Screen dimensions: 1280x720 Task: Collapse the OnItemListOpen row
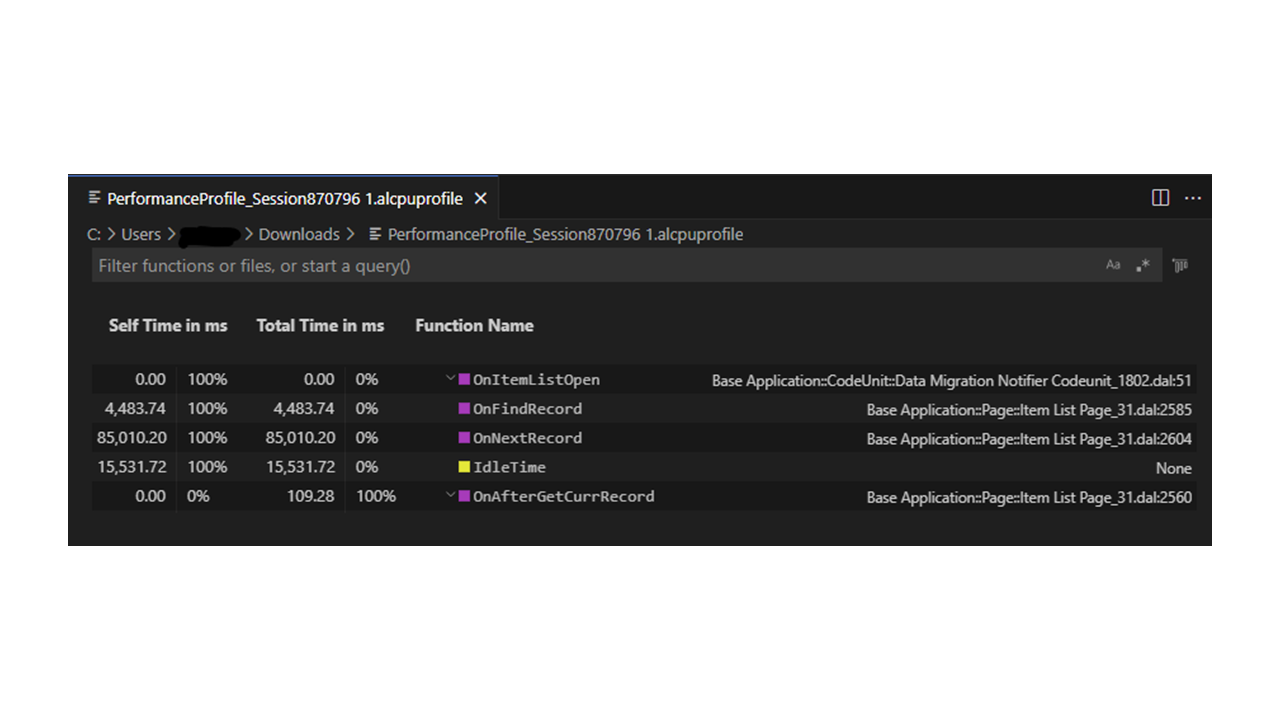coord(451,380)
